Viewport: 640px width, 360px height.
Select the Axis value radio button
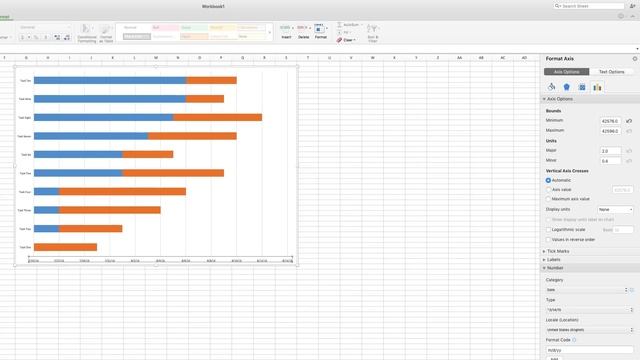tap(548, 190)
